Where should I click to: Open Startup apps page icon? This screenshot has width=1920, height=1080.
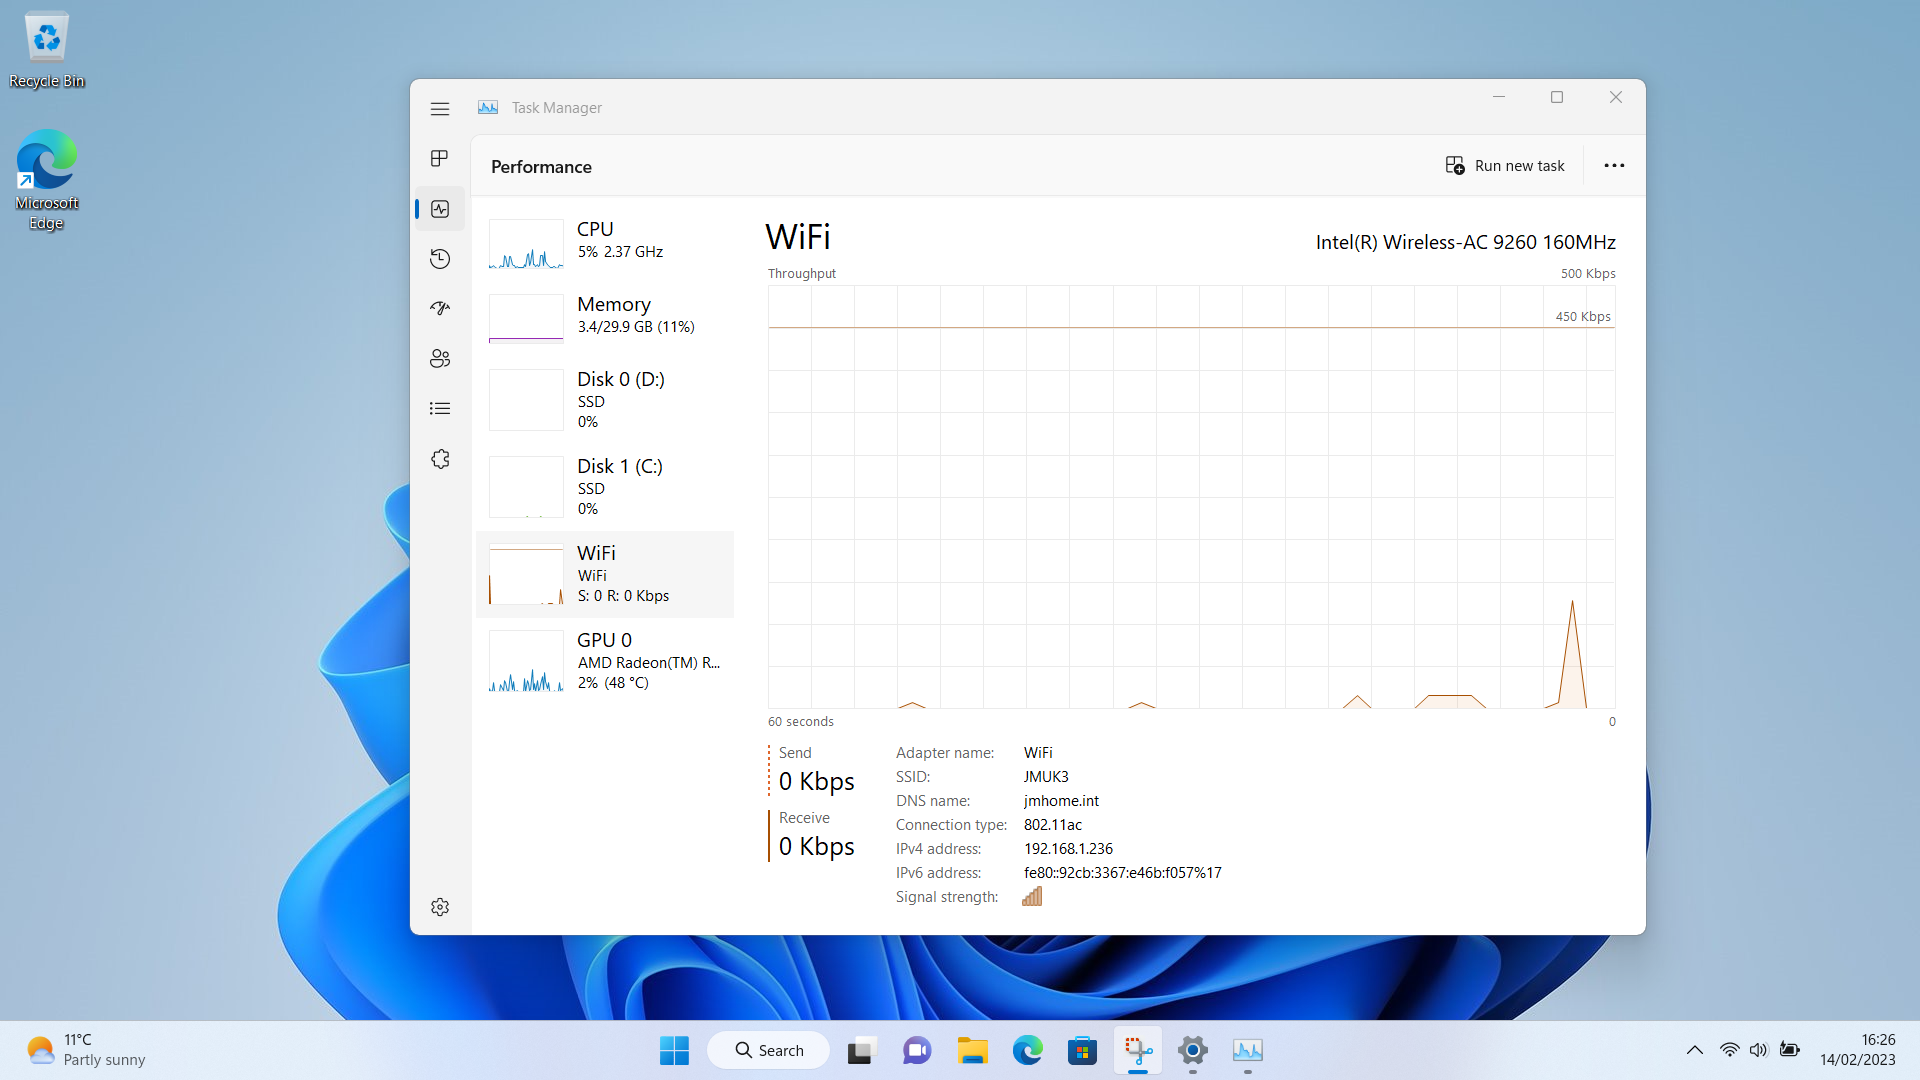click(440, 308)
